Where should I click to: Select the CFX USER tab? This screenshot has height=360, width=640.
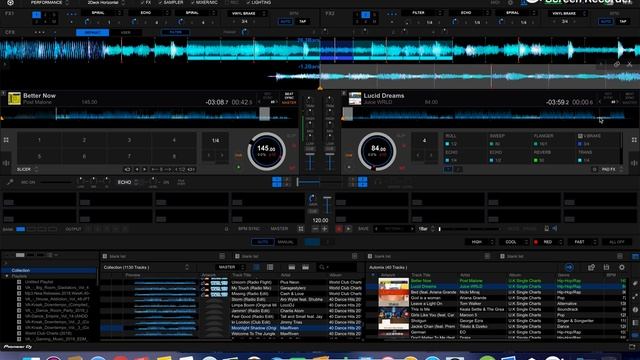(x=126, y=32)
